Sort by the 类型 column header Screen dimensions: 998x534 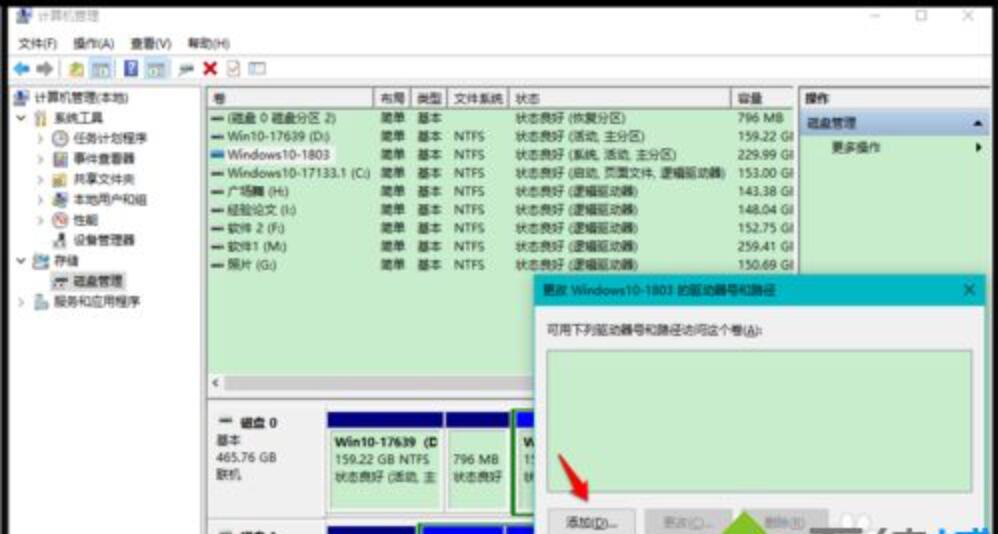[x=429, y=99]
